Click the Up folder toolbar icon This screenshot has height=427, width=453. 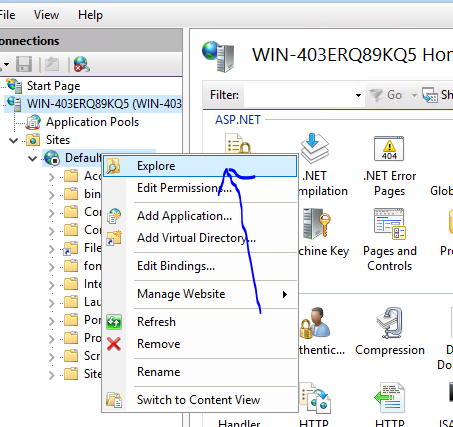pyautogui.click(x=52, y=64)
